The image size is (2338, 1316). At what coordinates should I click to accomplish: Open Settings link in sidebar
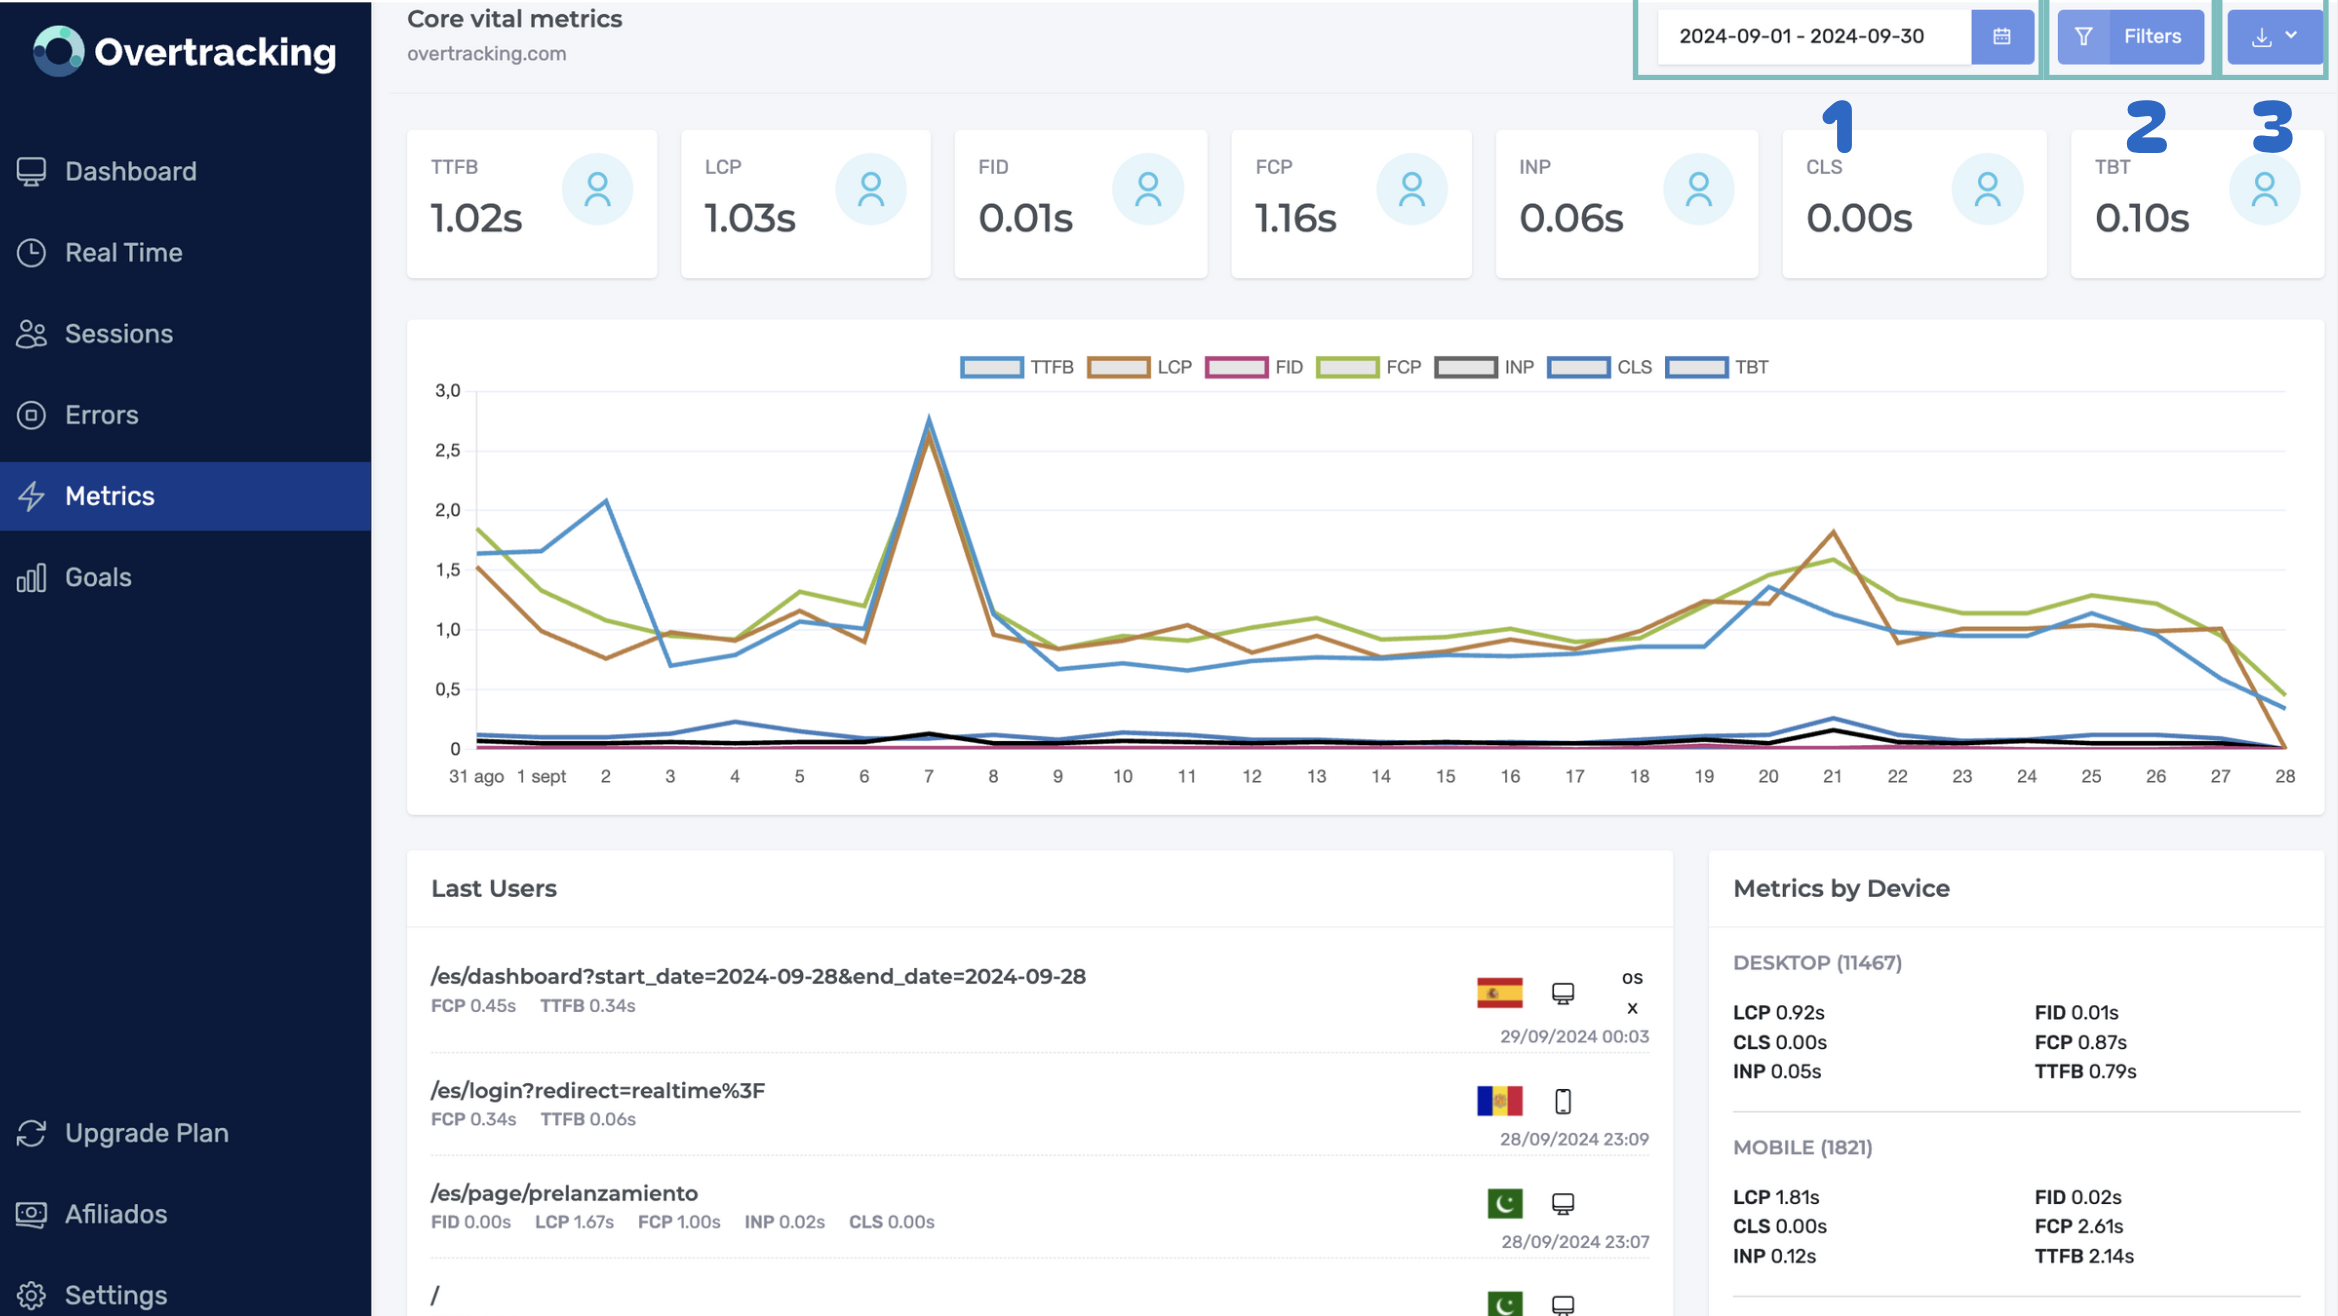(x=185, y=1295)
